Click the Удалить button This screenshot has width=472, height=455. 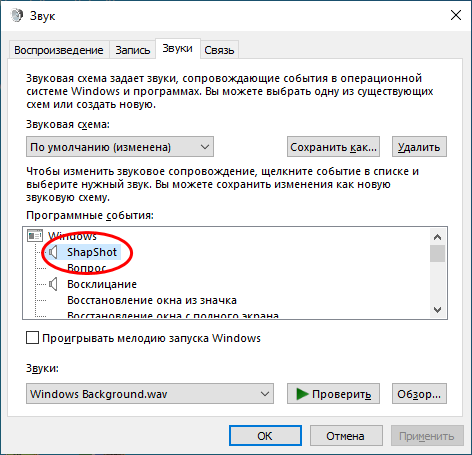419,147
